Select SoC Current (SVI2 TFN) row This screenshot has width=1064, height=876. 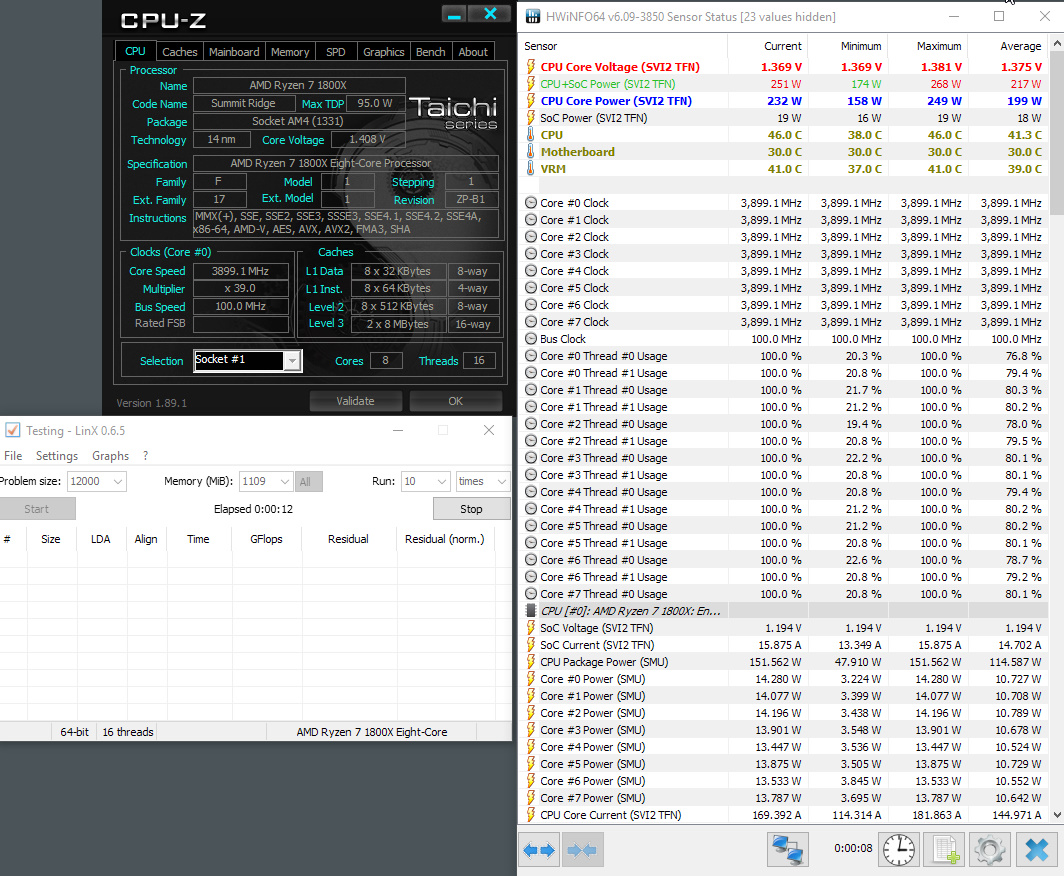(x=784, y=645)
